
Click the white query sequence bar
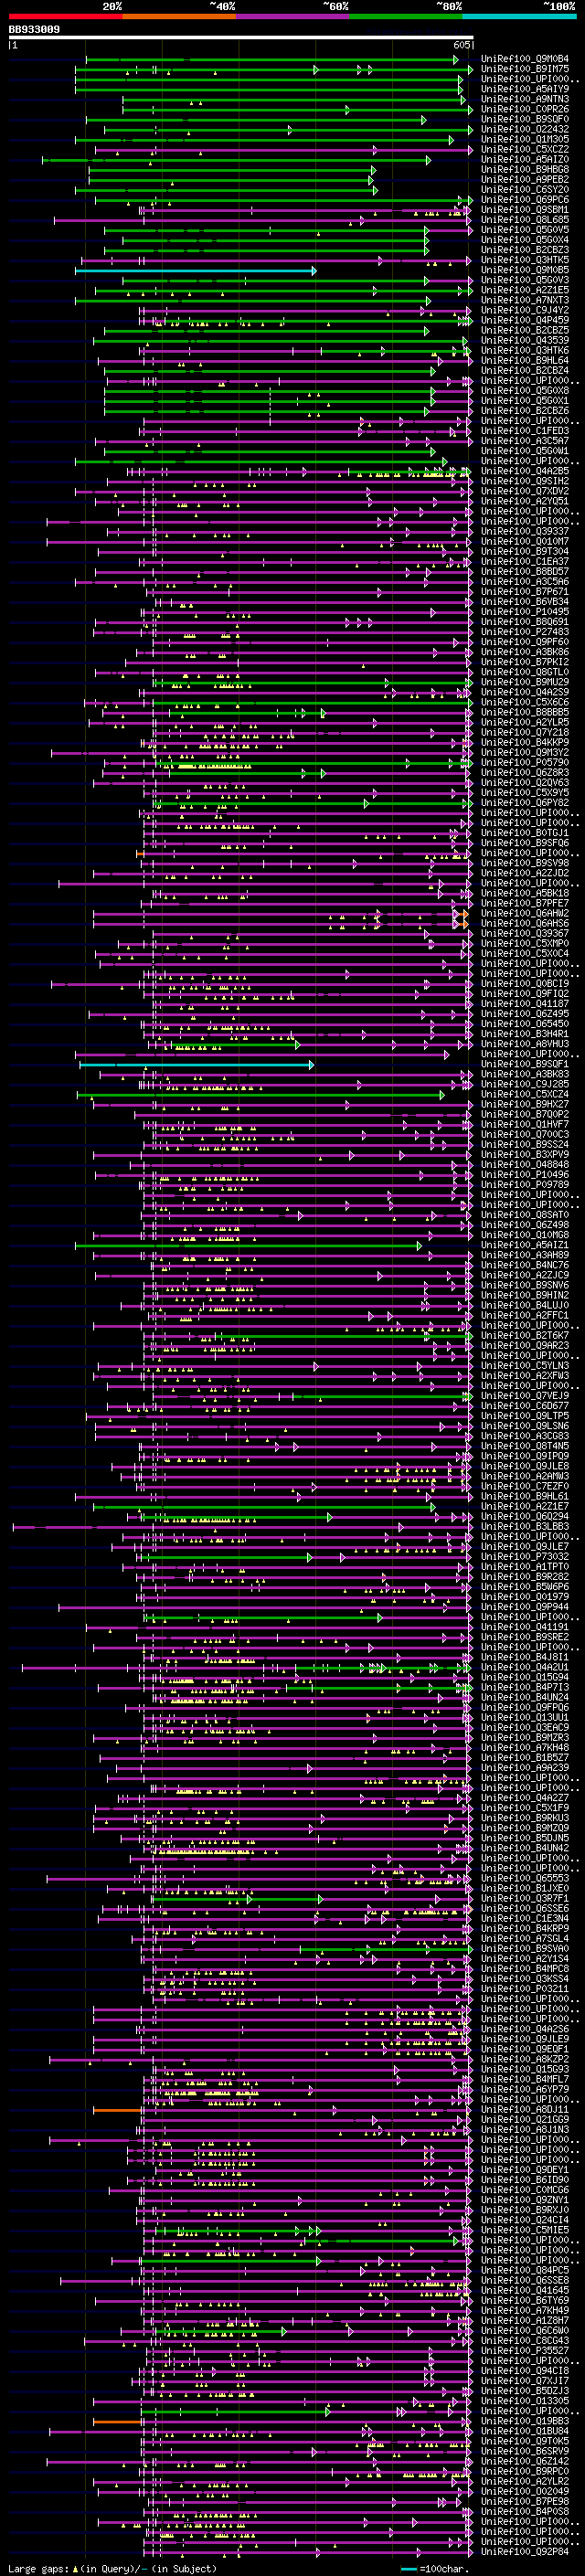(x=240, y=38)
